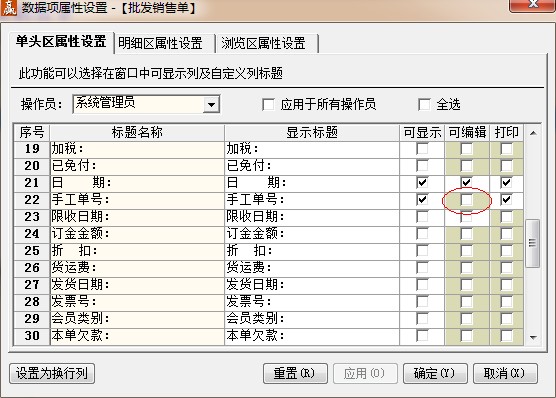The height and width of the screenshot is (398, 556).
Task: Click scroll up arrow of the list
Action: 533,133
